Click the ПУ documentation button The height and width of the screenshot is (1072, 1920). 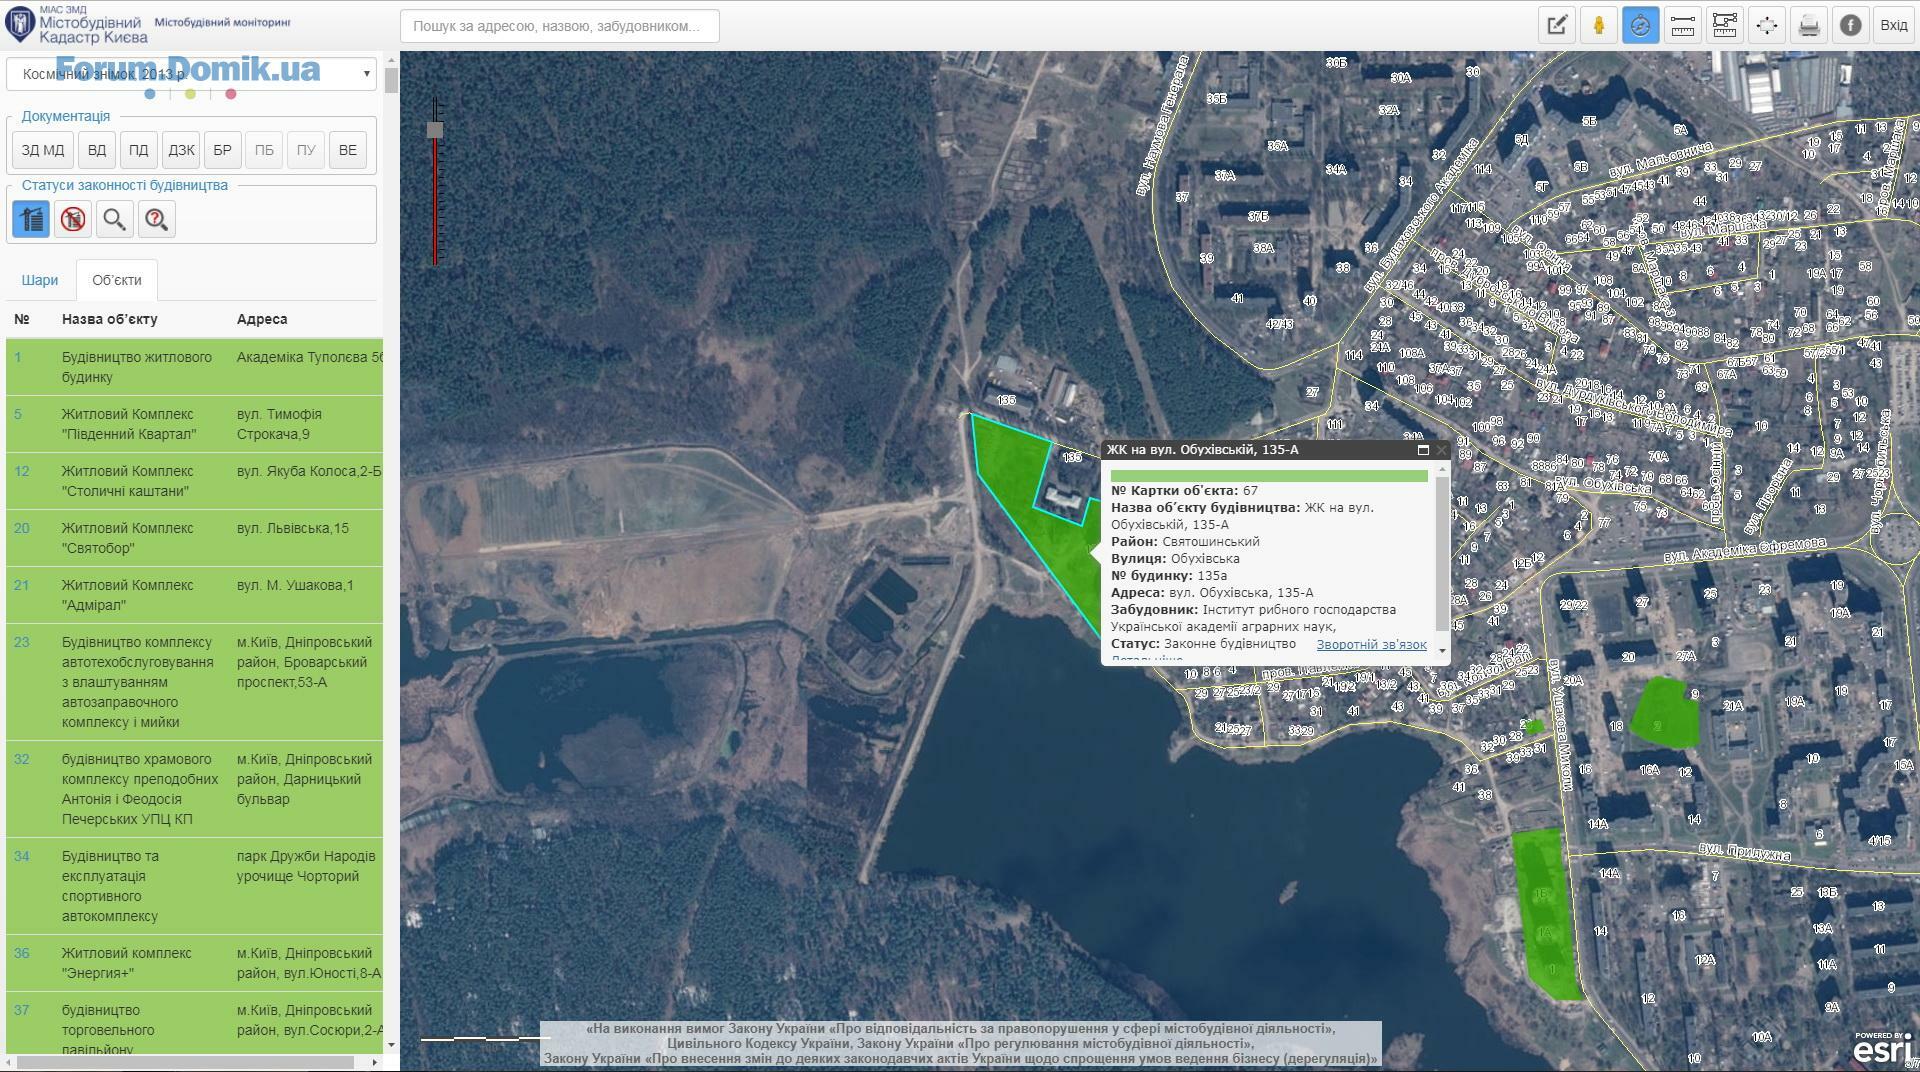pyautogui.click(x=306, y=150)
